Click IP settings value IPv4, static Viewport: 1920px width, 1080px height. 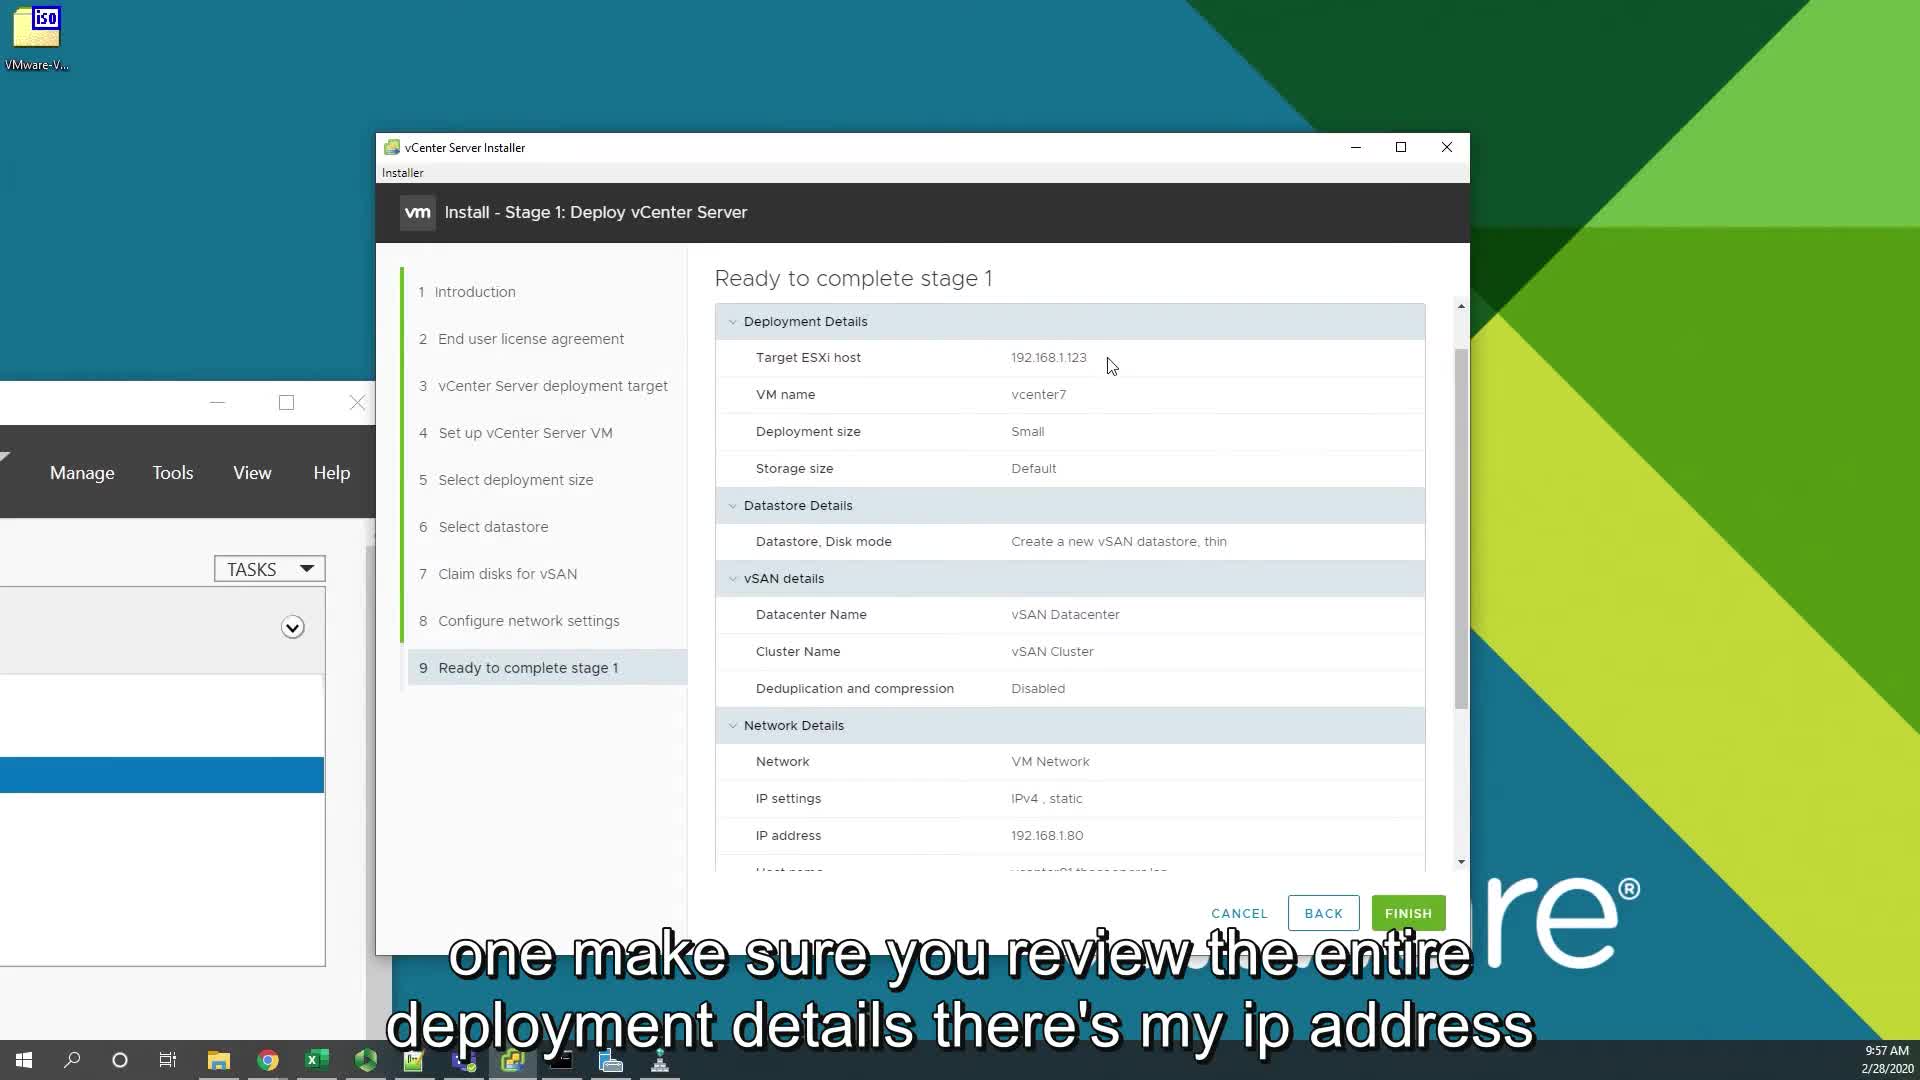point(1046,799)
